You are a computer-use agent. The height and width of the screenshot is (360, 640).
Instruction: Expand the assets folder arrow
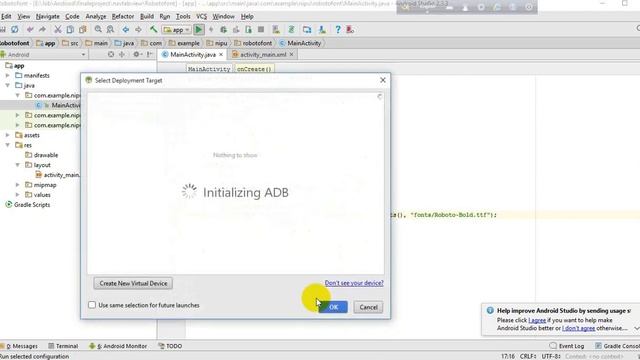(8, 135)
